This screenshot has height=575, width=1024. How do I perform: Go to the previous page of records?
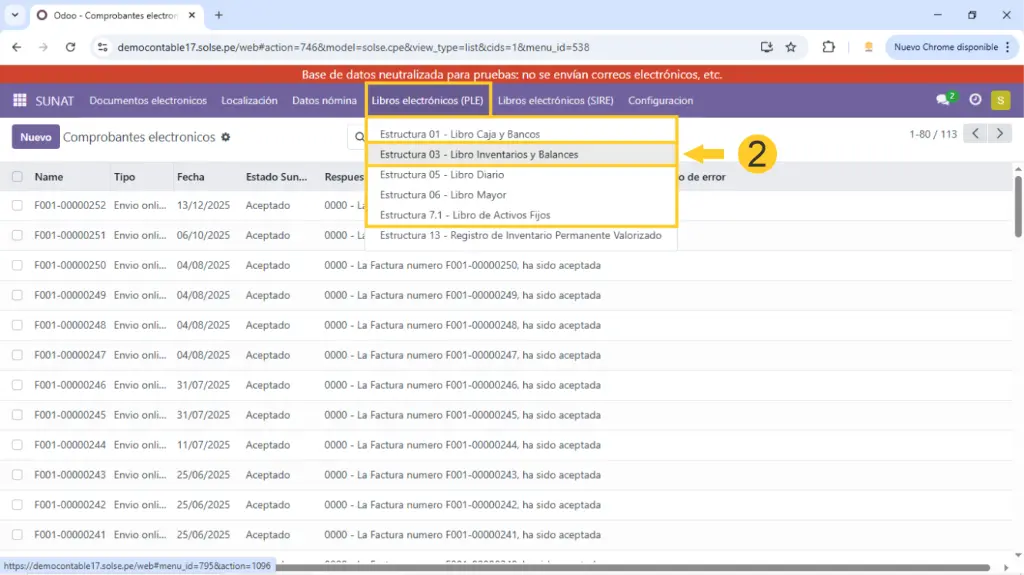tap(975, 134)
